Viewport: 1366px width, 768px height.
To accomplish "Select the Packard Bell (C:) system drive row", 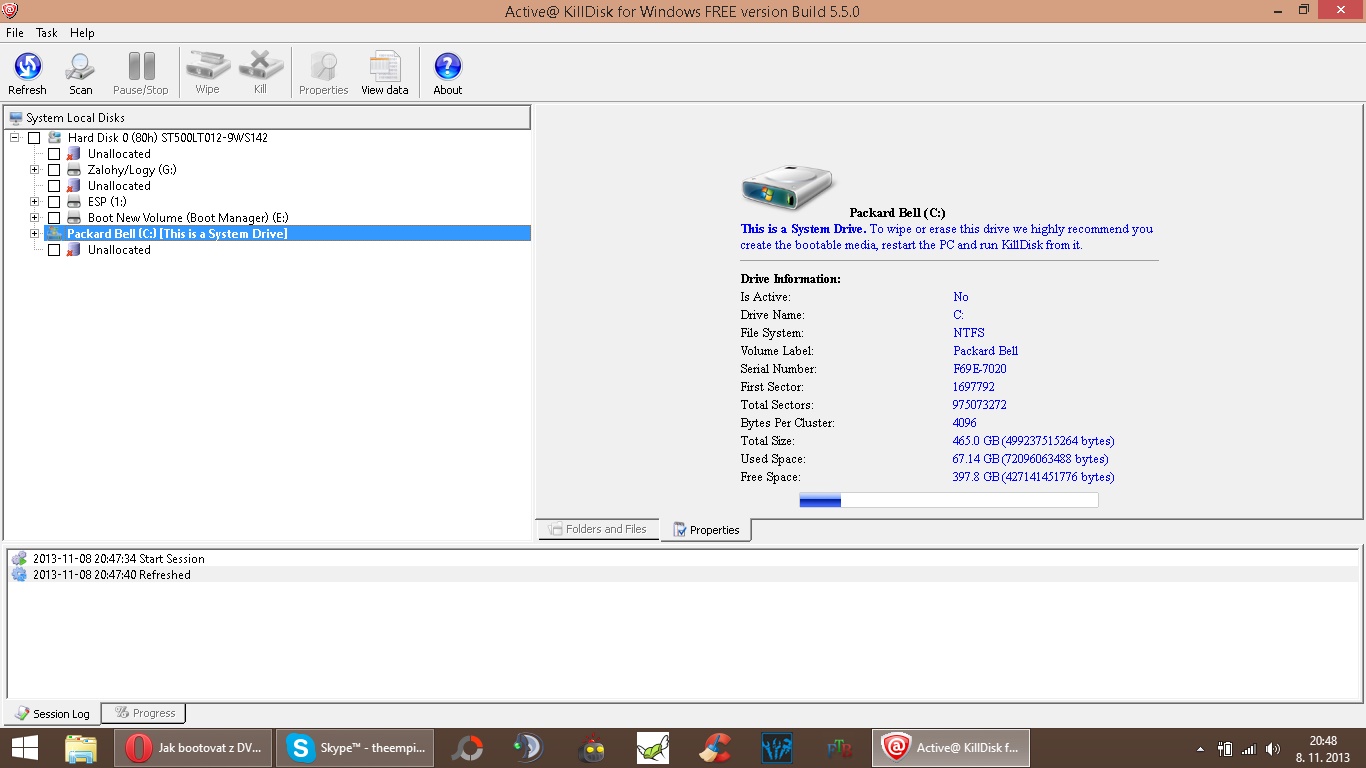I will coord(287,234).
